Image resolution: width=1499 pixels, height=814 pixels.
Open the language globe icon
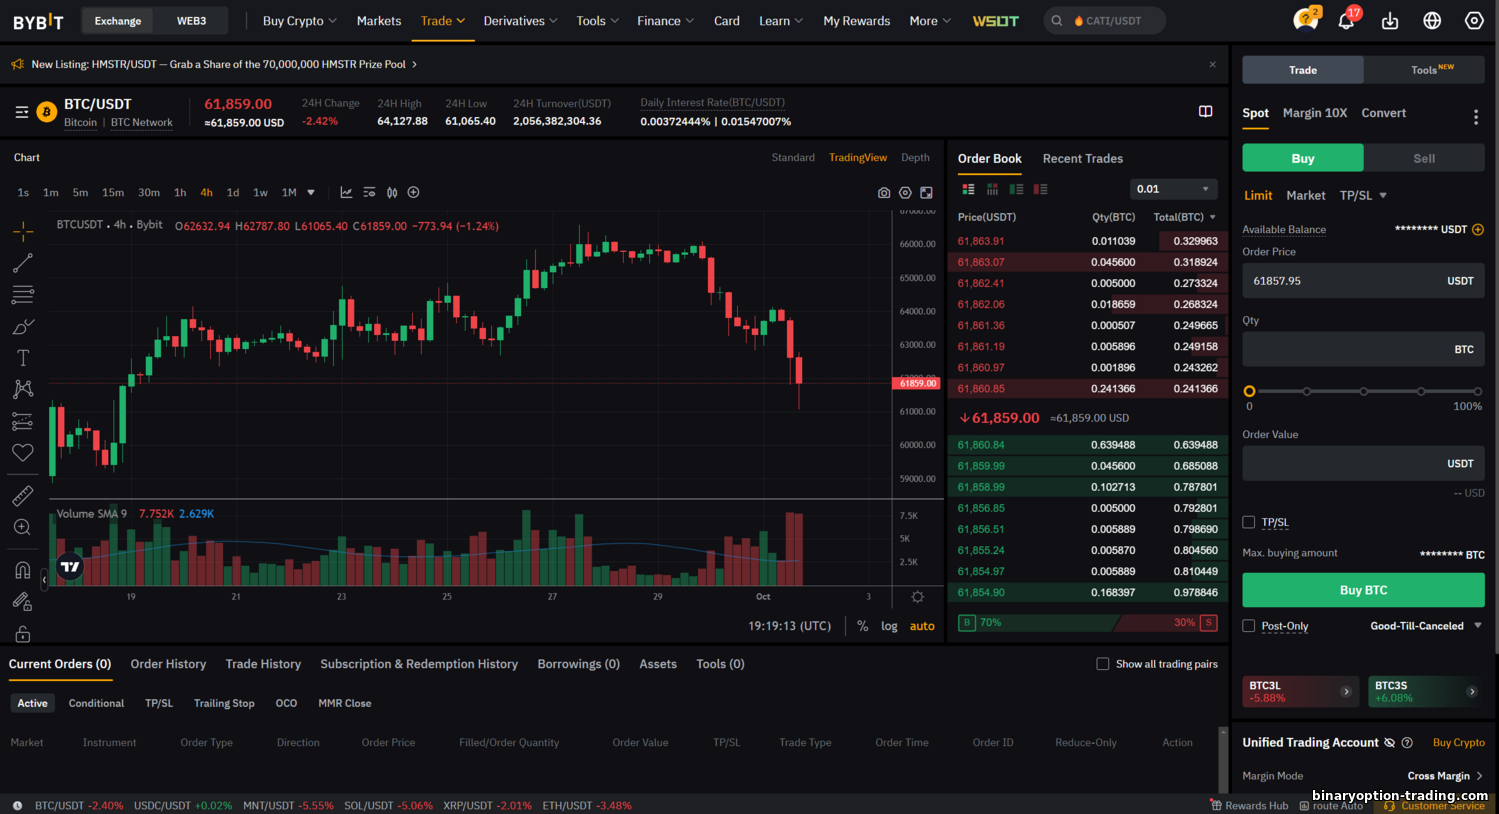coord(1432,21)
